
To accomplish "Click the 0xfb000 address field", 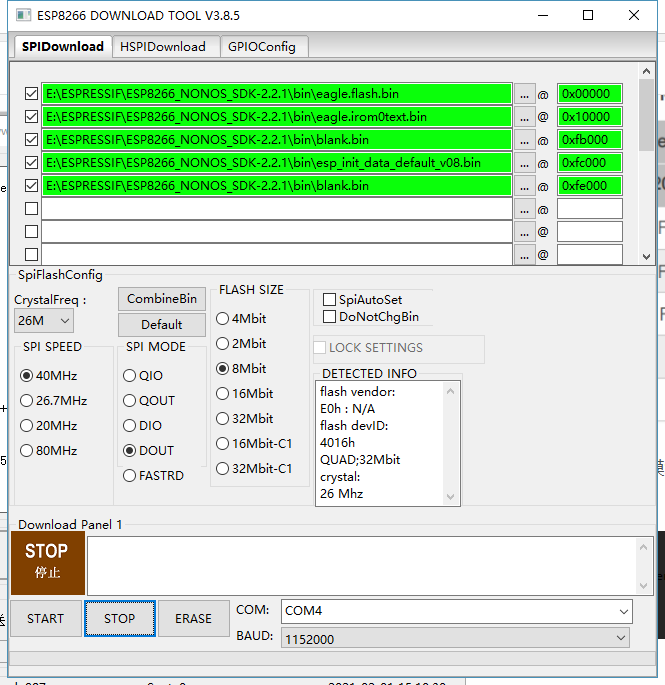I will (x=589, y=140).
